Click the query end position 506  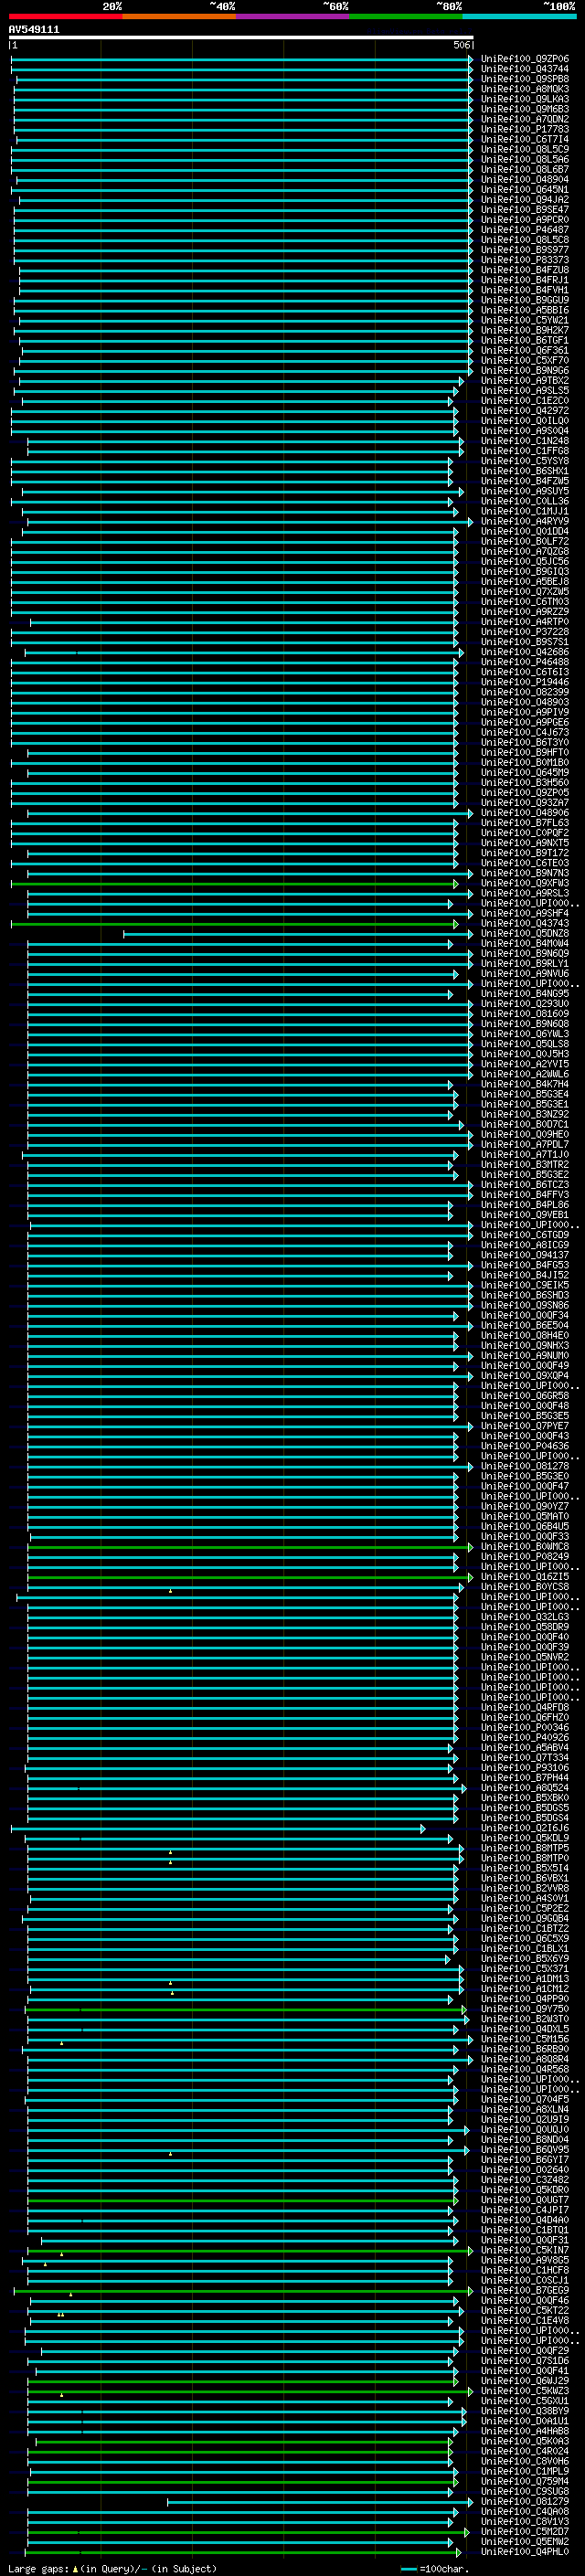coord(462,45)
